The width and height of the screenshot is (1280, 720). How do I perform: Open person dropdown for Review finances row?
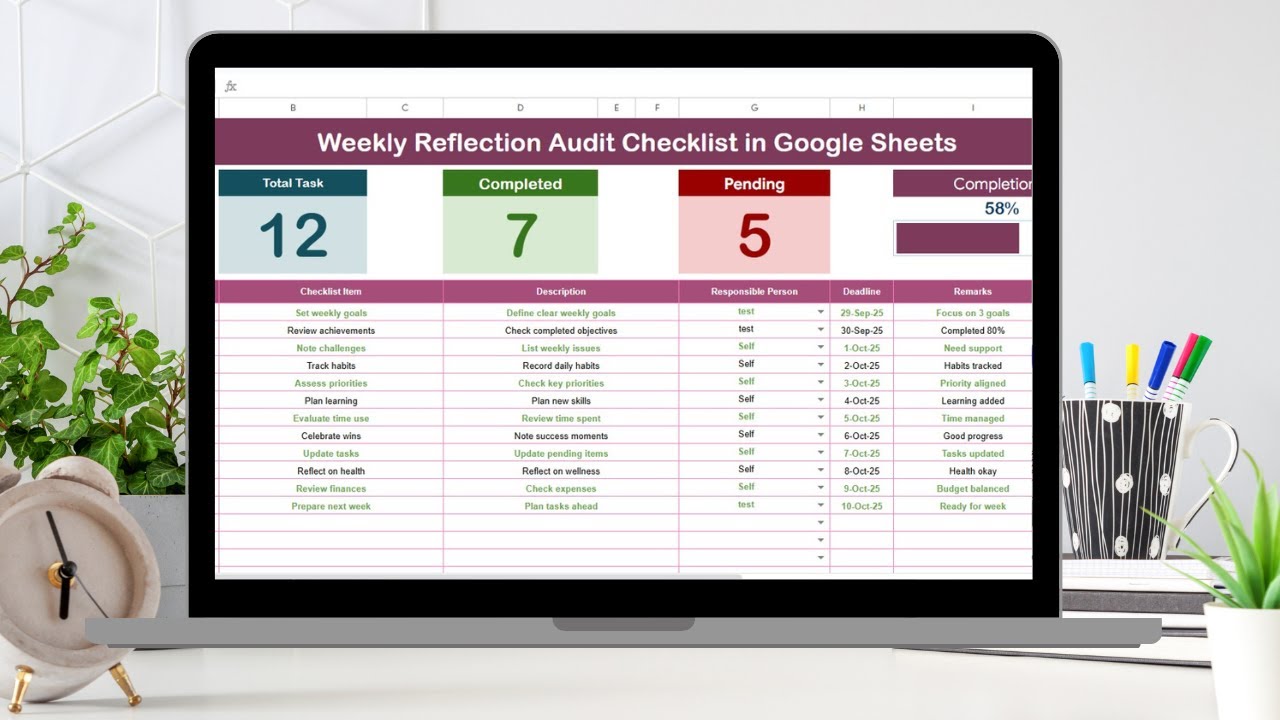821,488
